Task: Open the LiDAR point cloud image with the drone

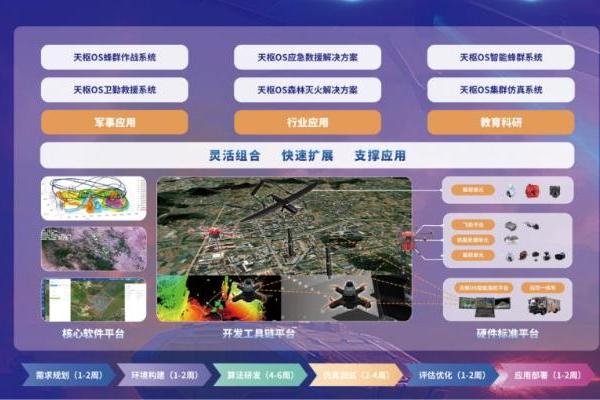Action: pyautogui.click(x=219, y=298)
